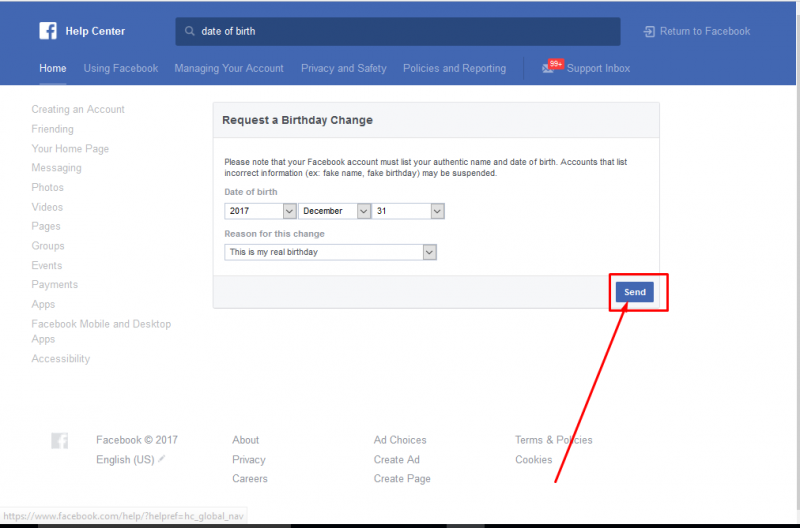Click the gray Facebook logo in the footer
Screen dimensions: 800x528
coord(60,440)
